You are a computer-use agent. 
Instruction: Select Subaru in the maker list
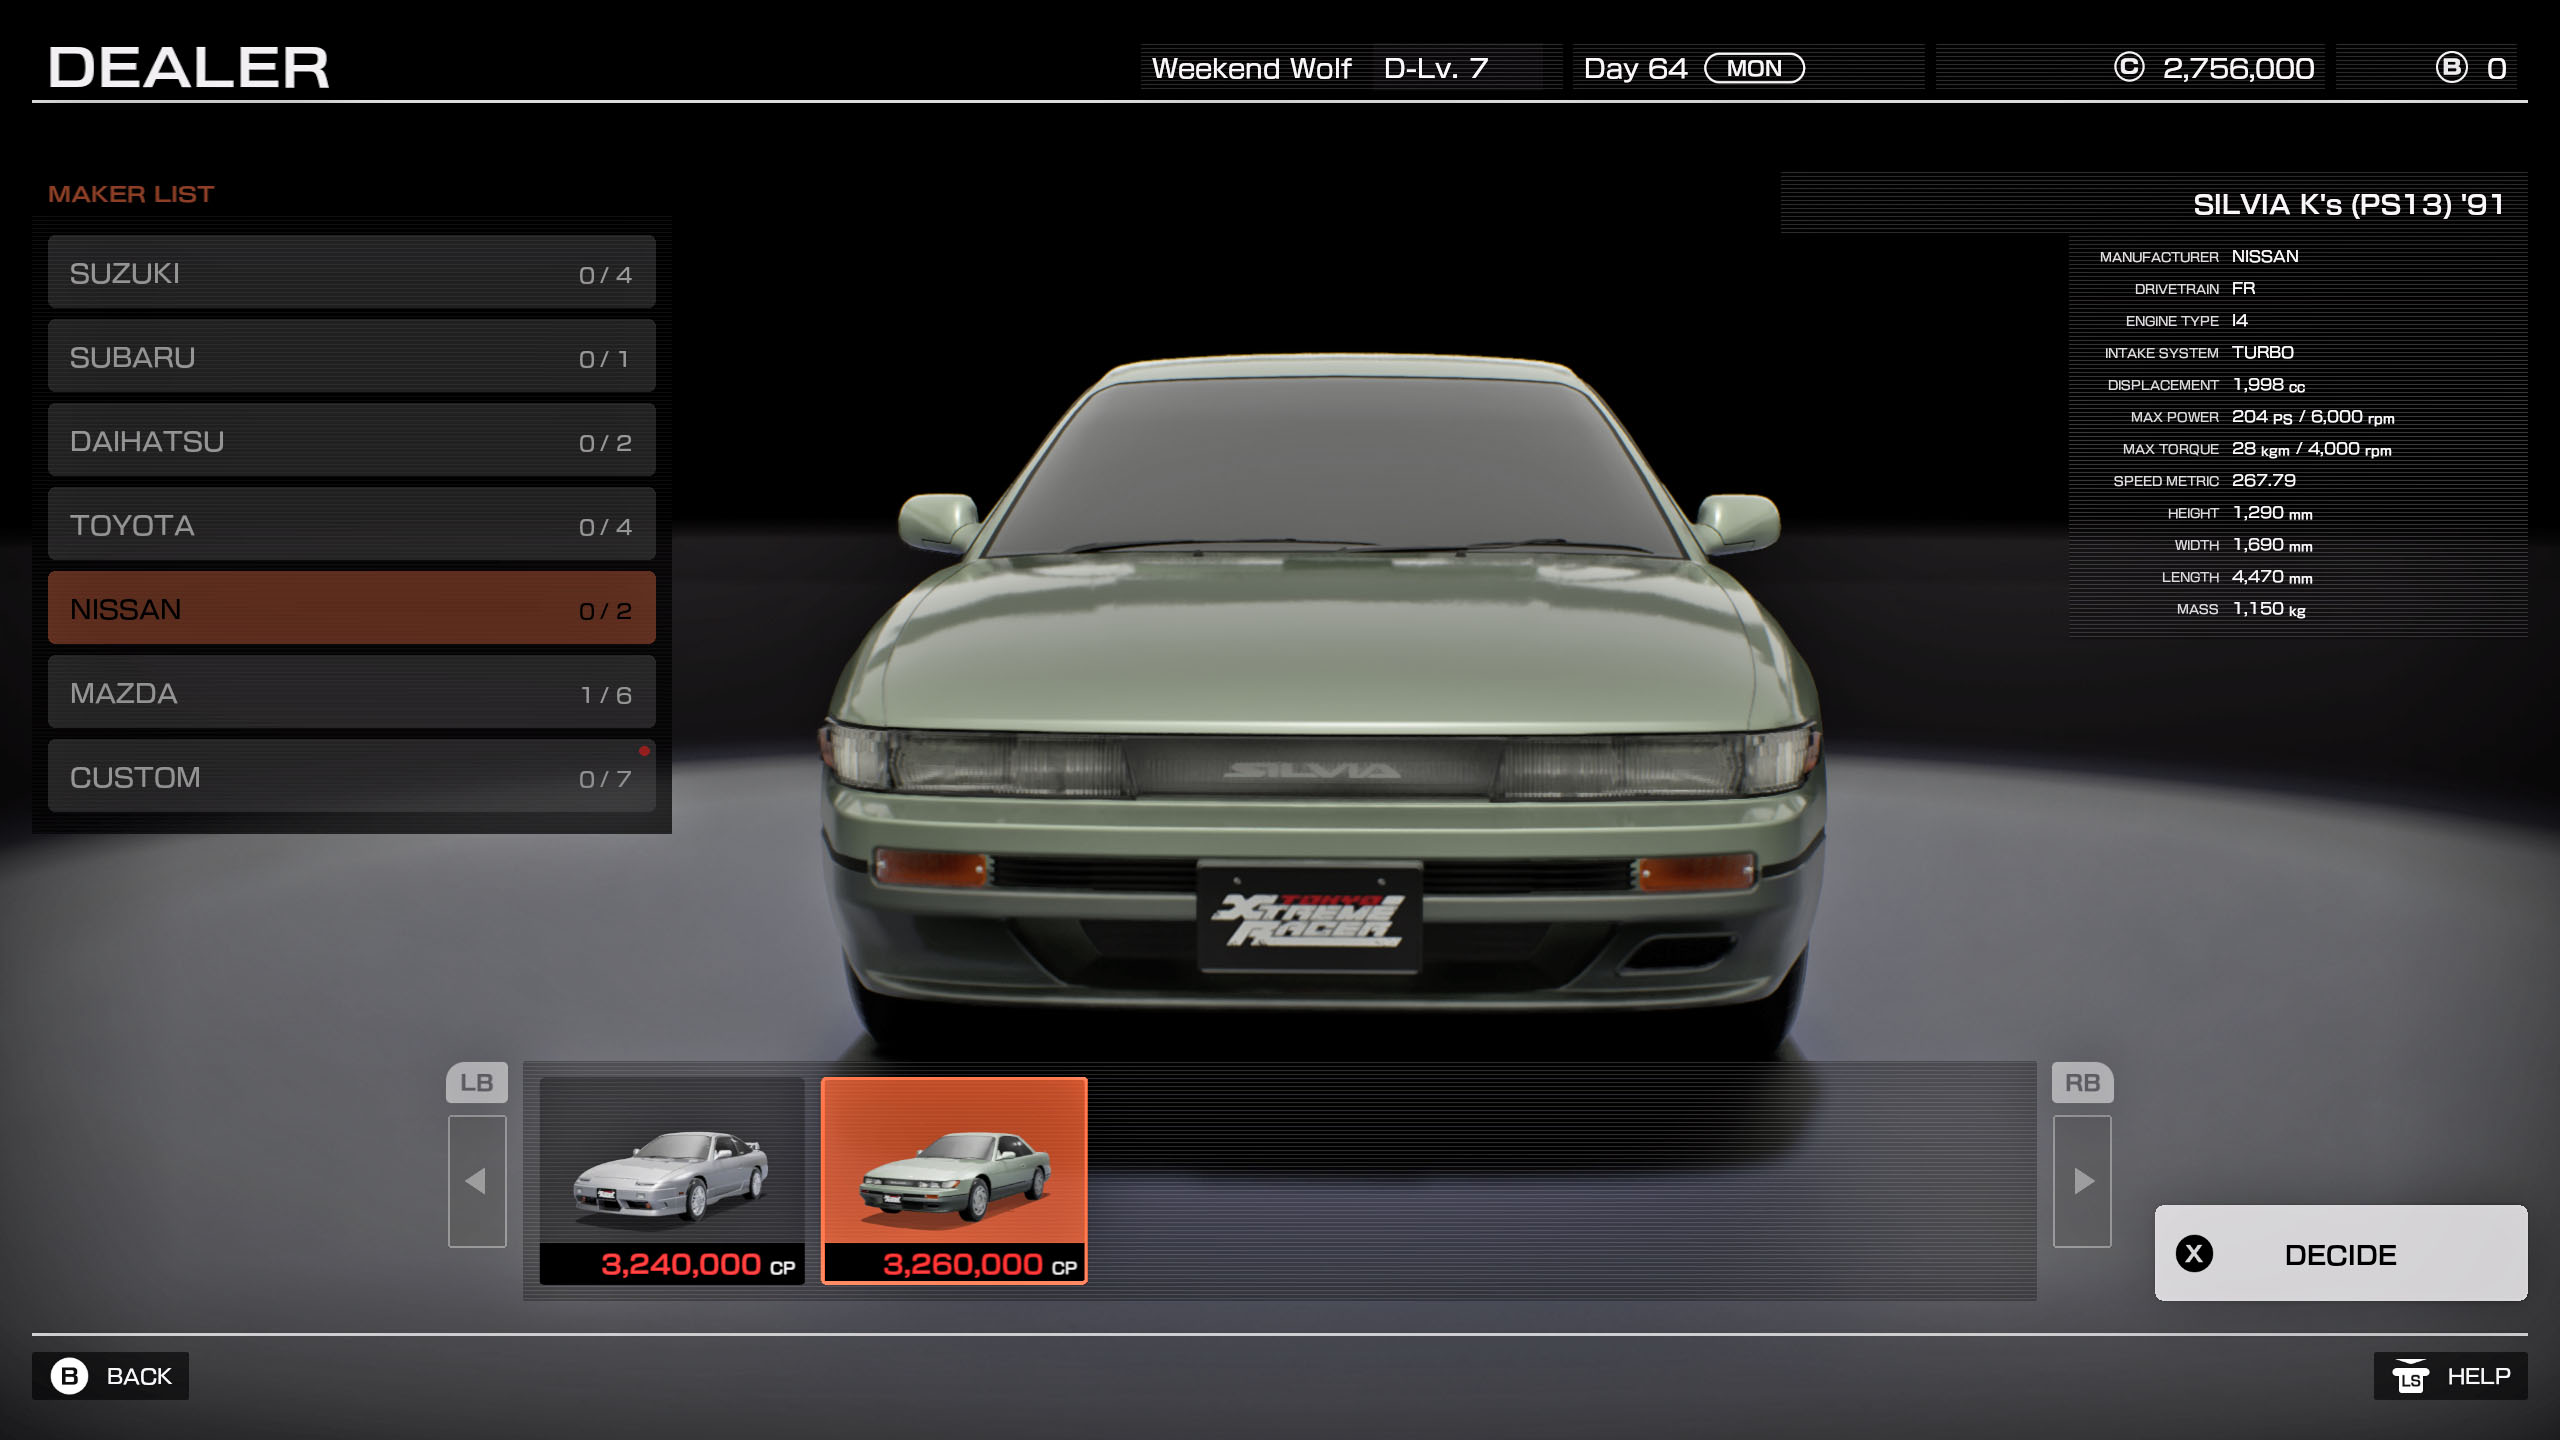(351, 357)
